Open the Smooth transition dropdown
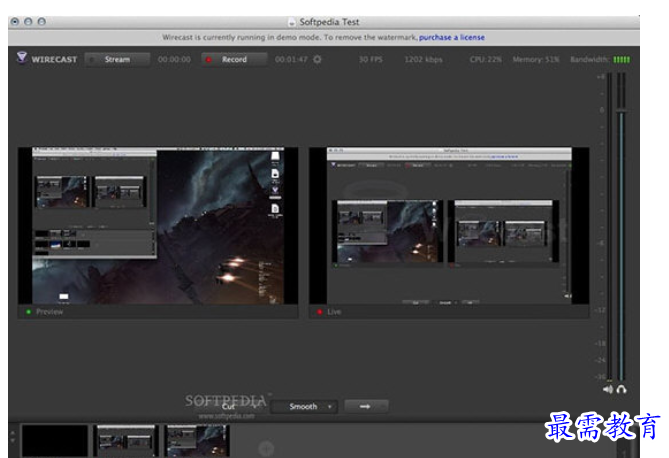669x458 pixels. click(x=304, y=406)
